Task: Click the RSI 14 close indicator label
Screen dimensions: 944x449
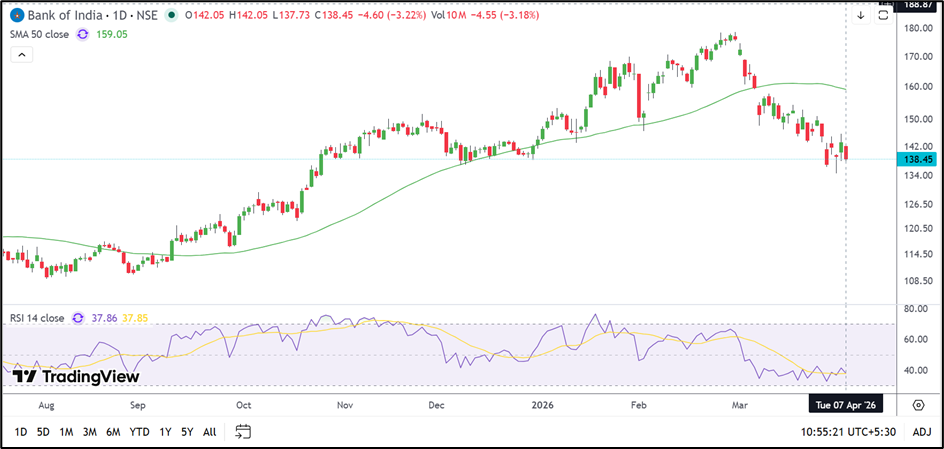Action: [x=37, y=318]
